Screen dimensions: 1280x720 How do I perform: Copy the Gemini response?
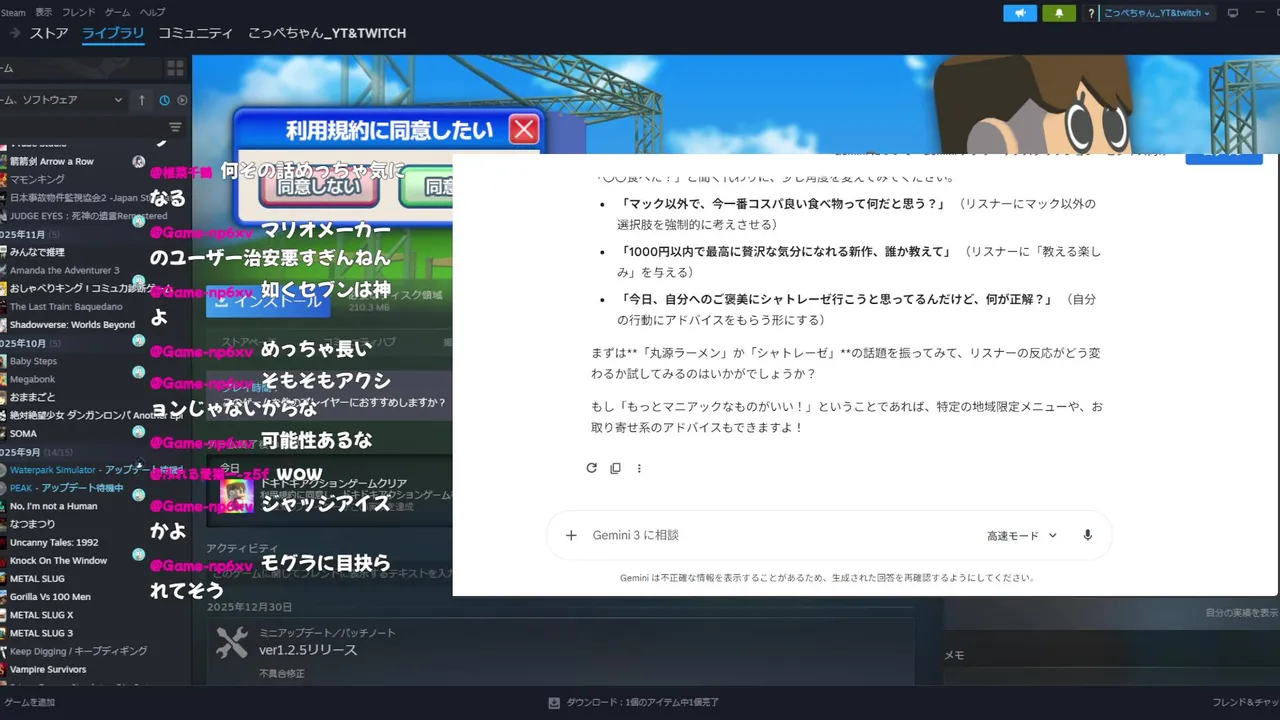[x=615, y=468]
